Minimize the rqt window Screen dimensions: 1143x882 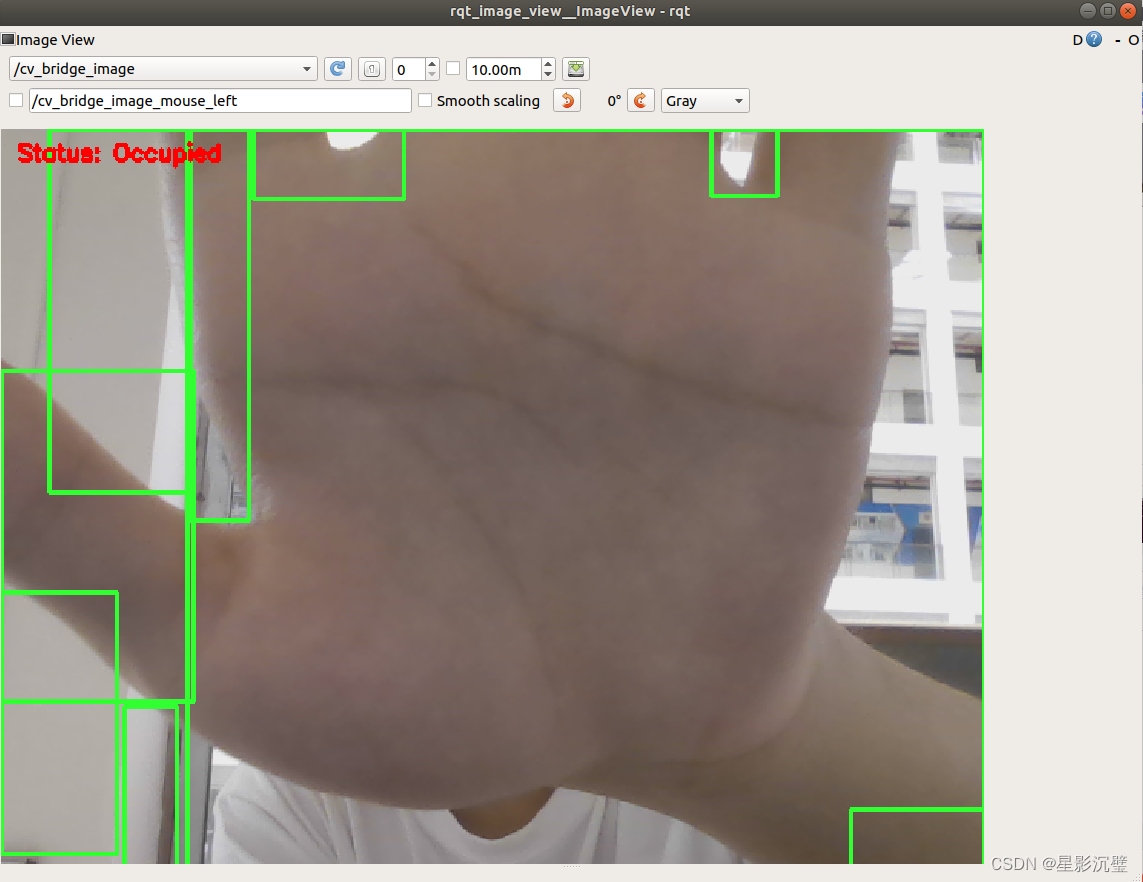(1088, 11)
